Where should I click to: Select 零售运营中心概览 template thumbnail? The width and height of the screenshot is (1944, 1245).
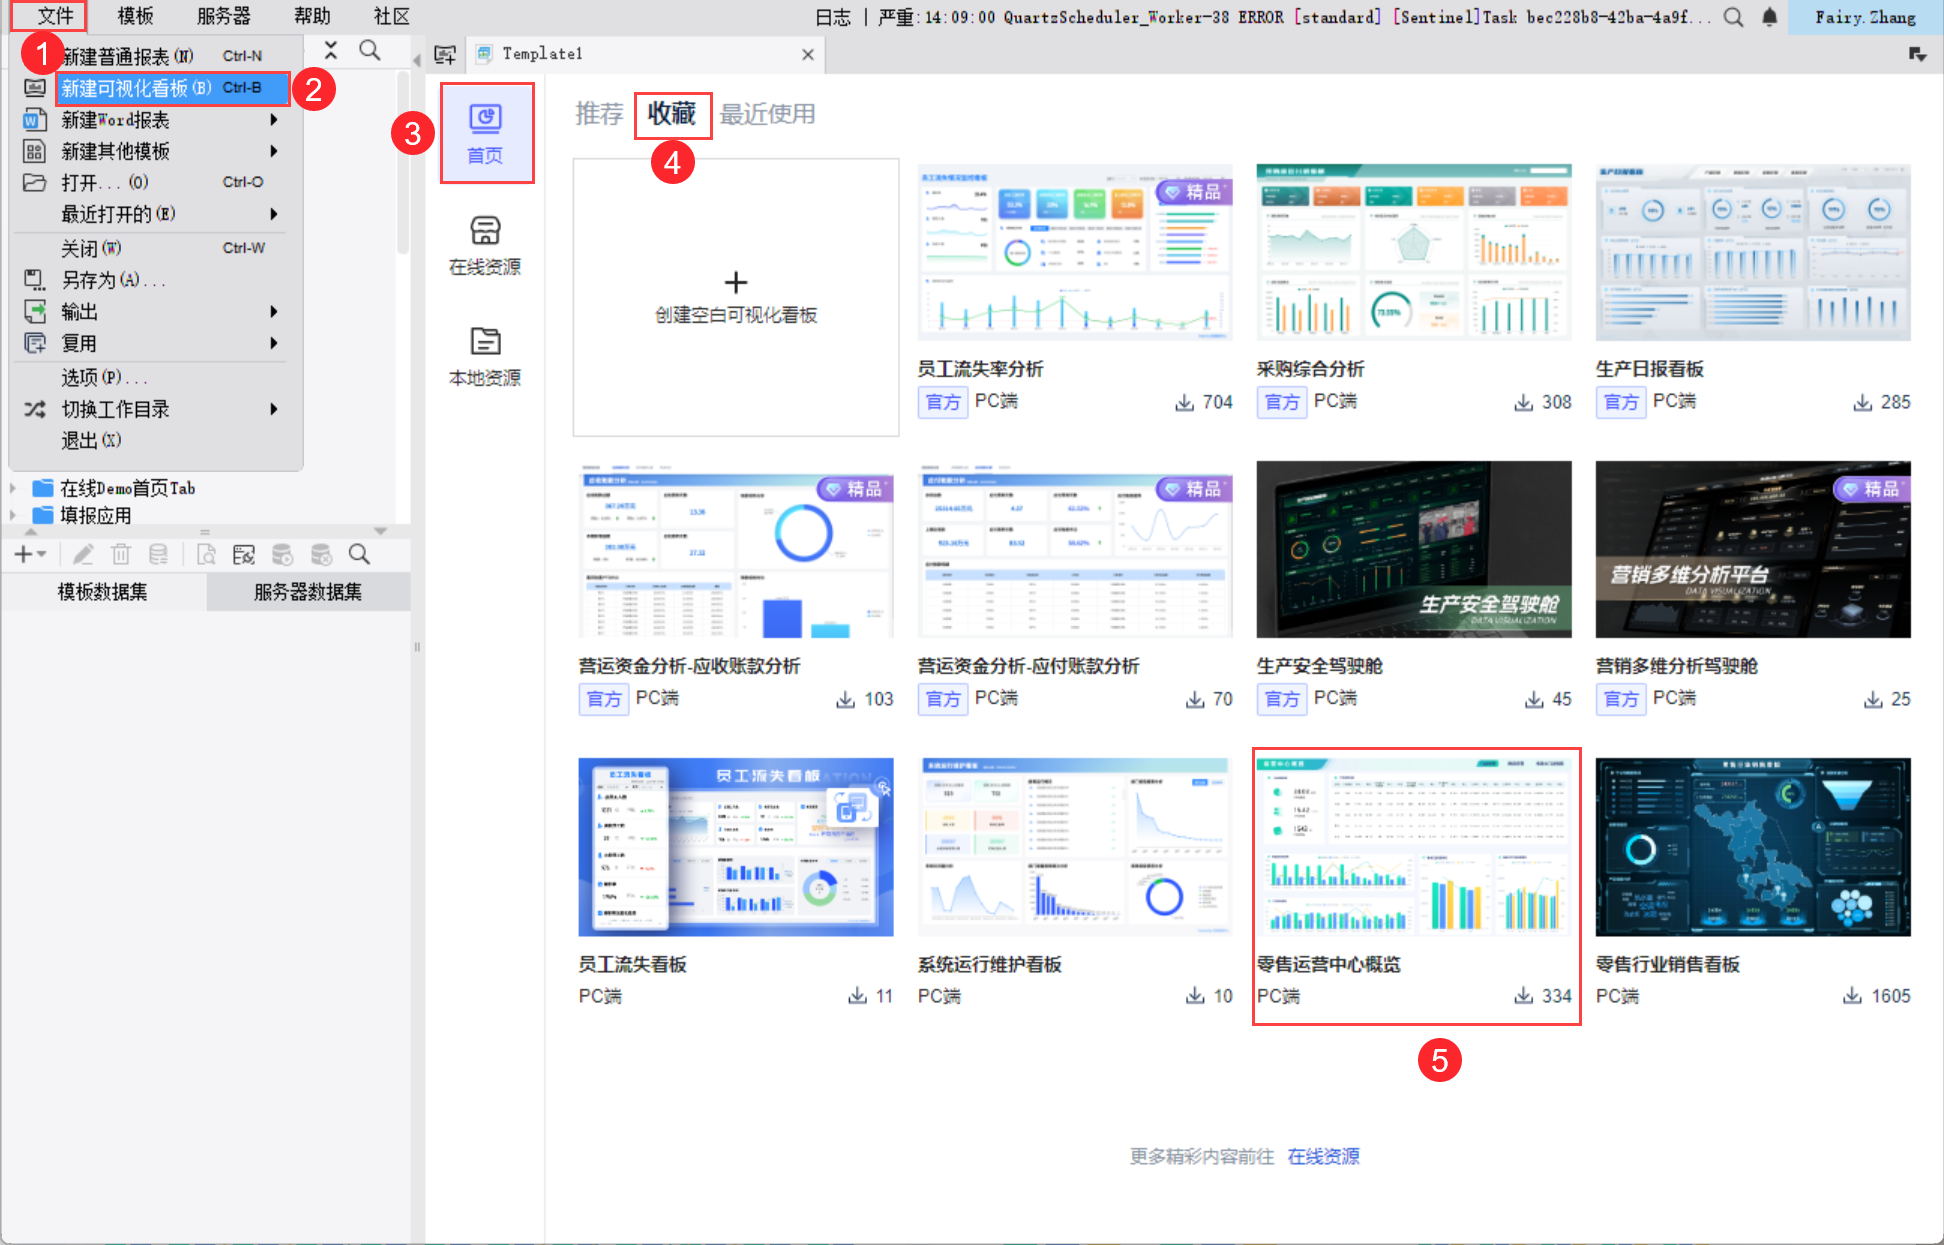pos(1414,846)
